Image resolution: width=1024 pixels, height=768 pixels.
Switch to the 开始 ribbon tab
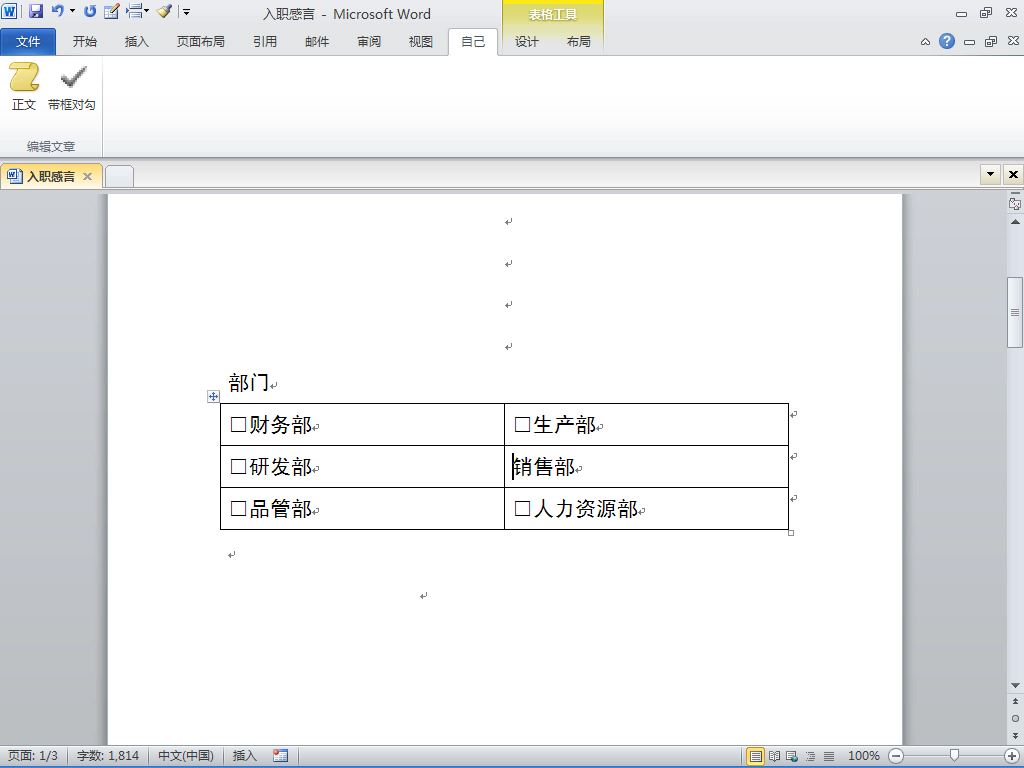pos(84,42)
